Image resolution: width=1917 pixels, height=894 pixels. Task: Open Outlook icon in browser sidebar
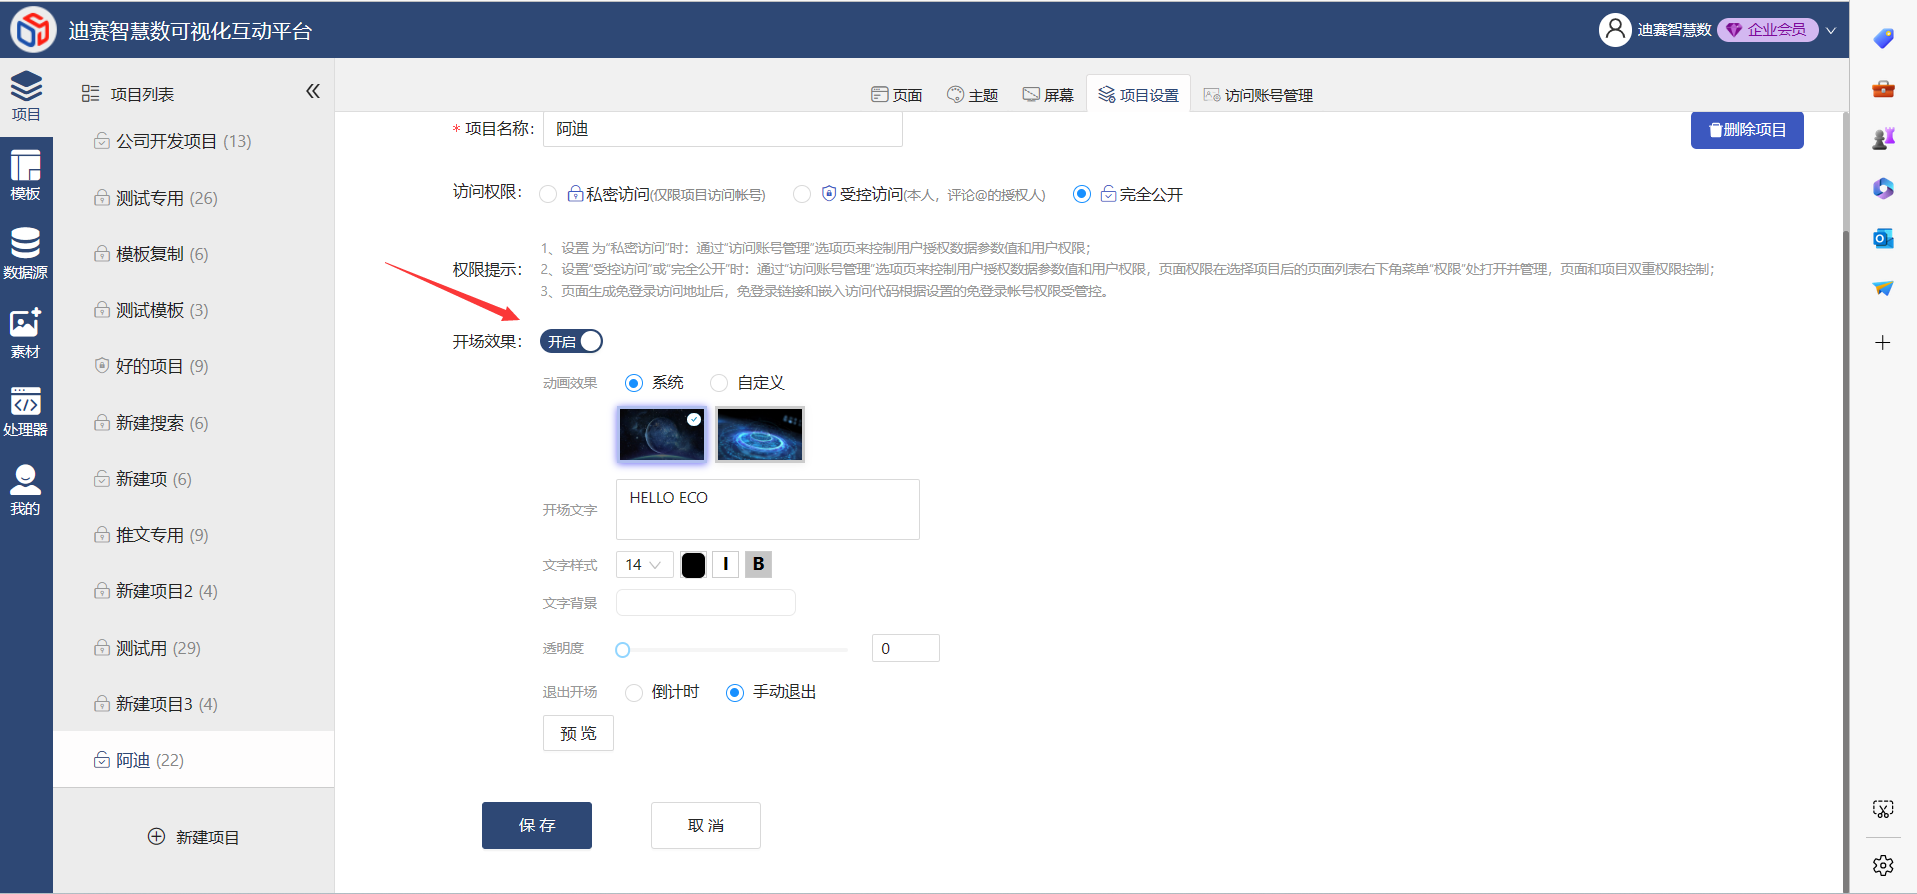coord(1883,238)
